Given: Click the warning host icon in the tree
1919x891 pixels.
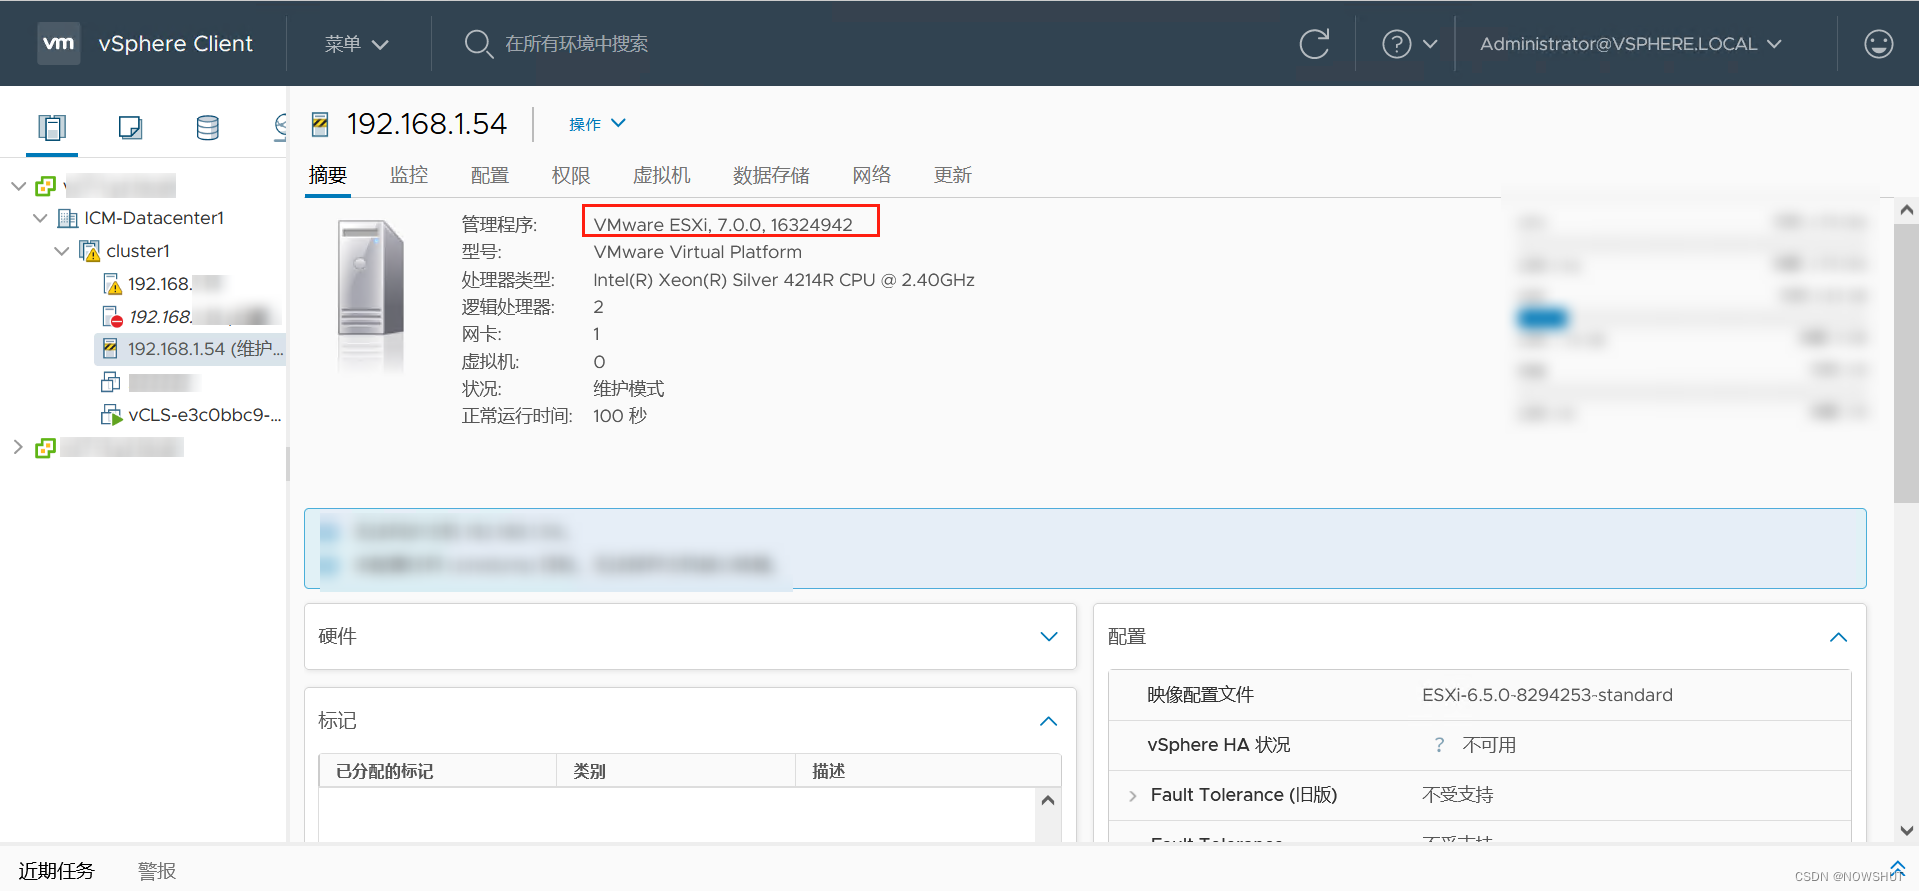Looking at the screenshot, I should 112,284.
